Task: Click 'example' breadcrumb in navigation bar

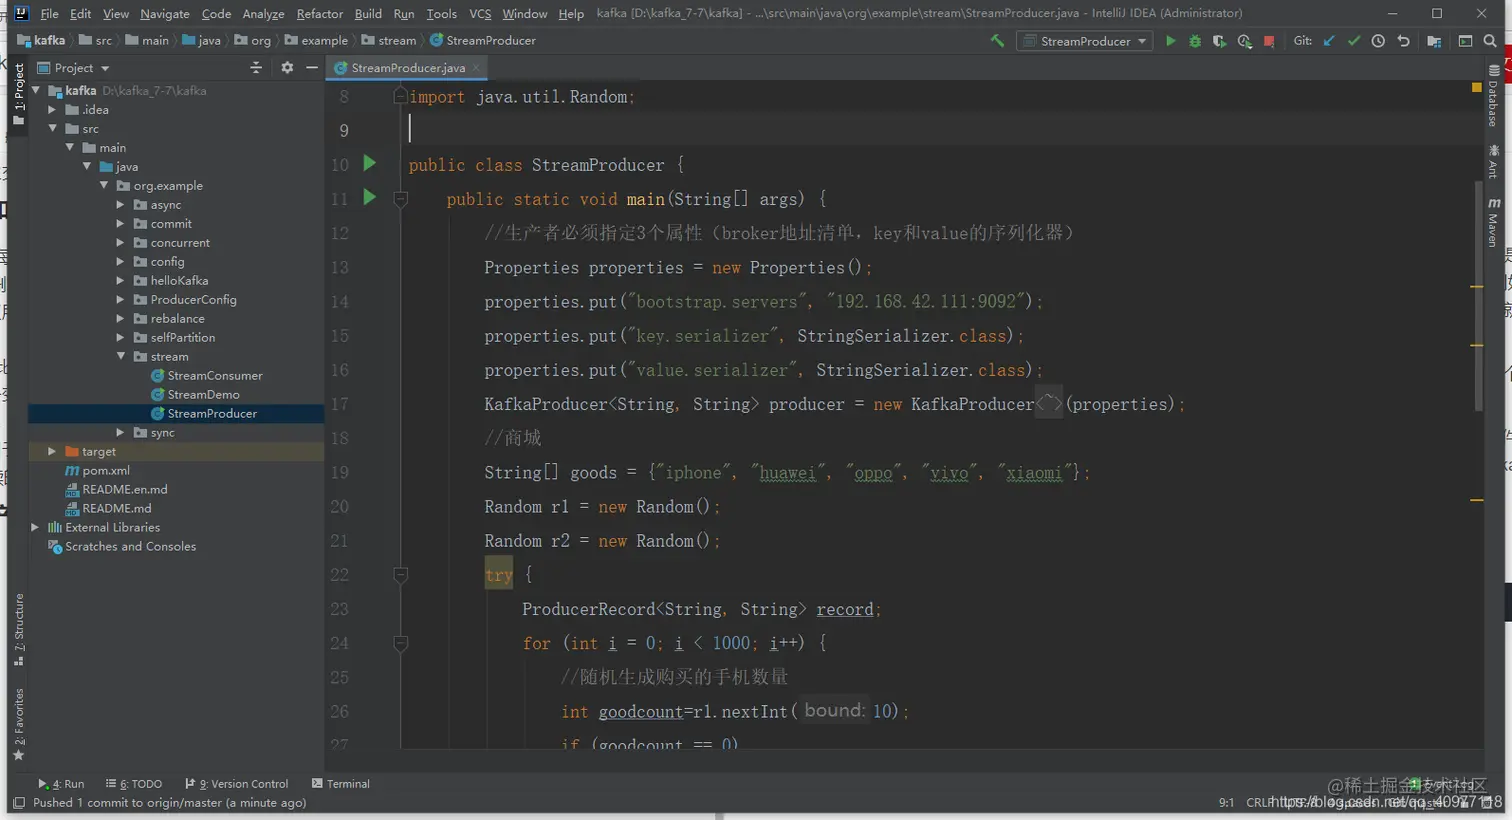Action: click(316, 41)
